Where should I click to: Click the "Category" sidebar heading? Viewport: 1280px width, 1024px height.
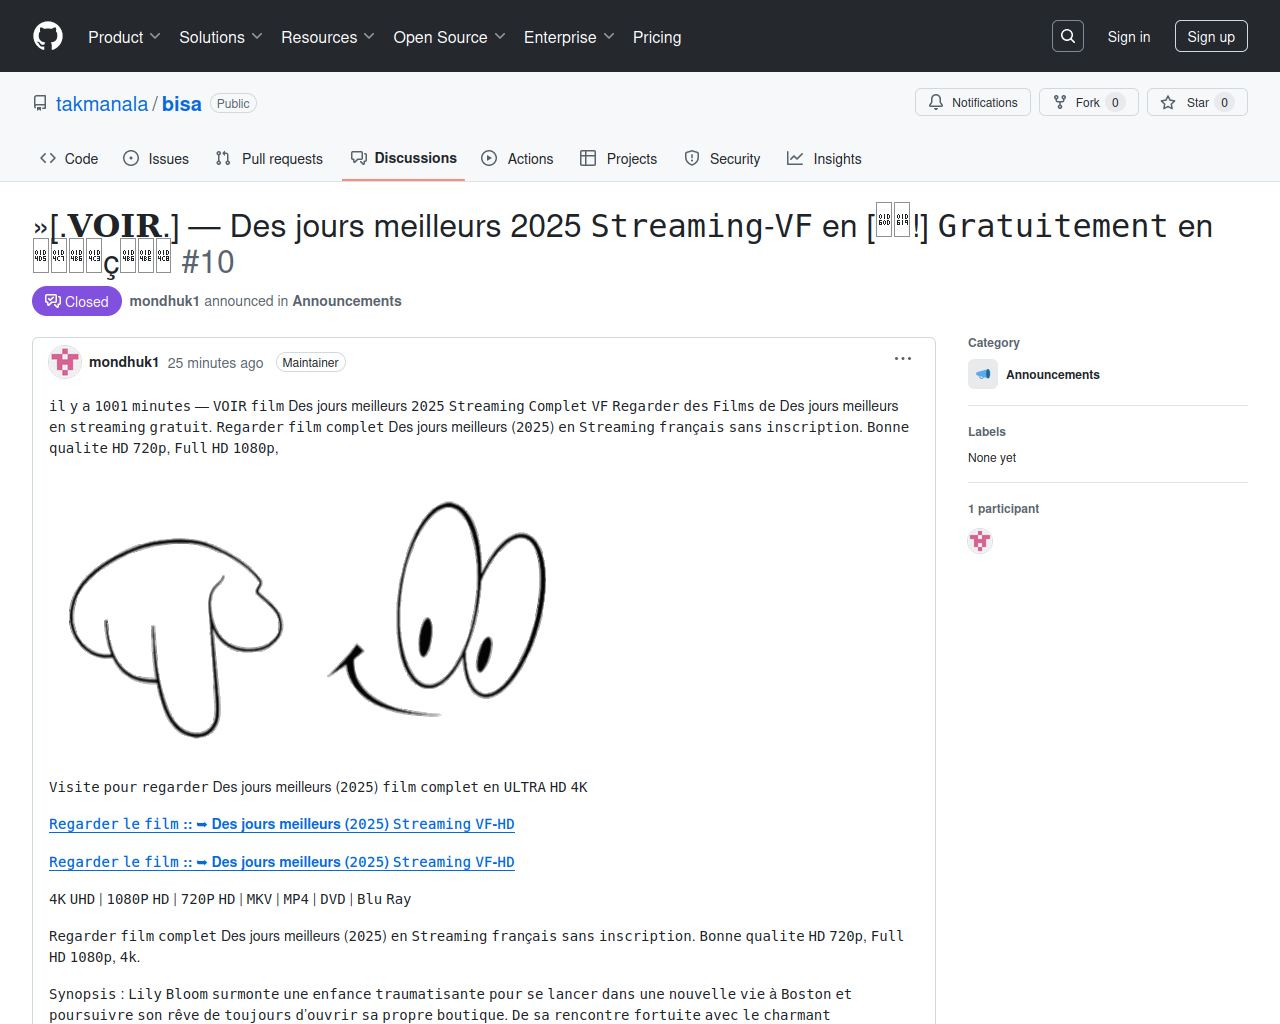click(x=994, y=343)
